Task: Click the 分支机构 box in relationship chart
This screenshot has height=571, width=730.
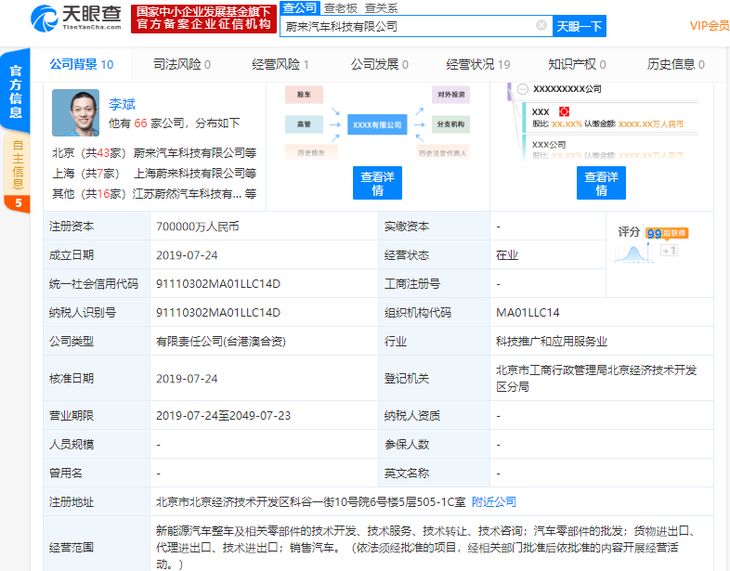Action: pyautogui.click(x=451, y=124)
